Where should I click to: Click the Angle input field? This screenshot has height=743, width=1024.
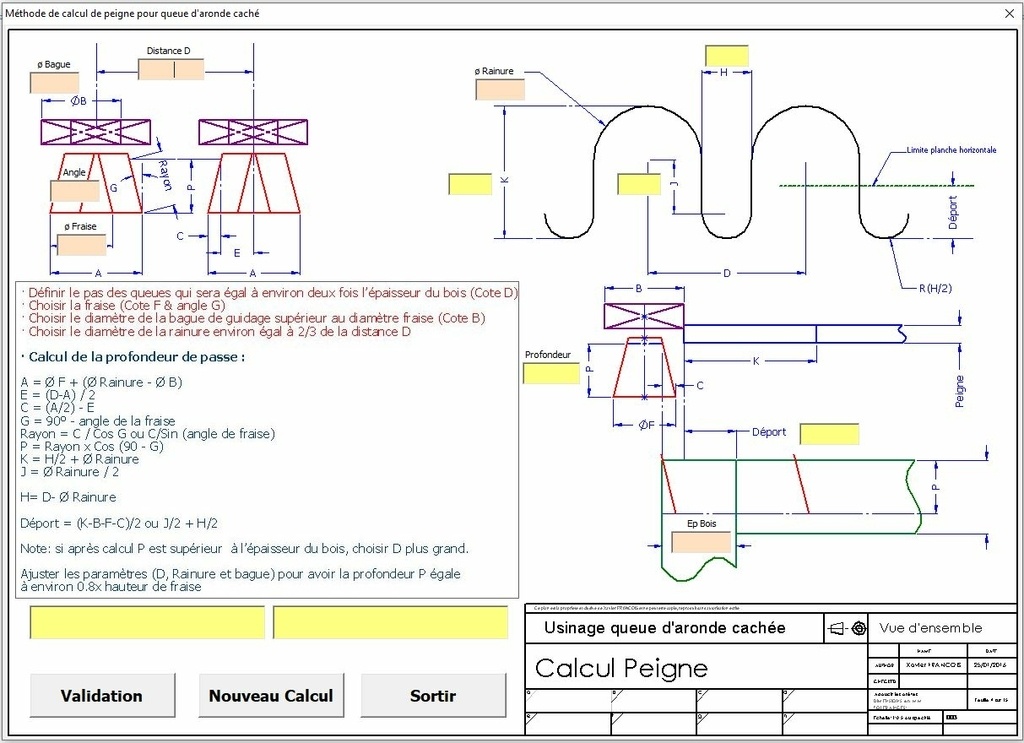(x=75, y=191)
